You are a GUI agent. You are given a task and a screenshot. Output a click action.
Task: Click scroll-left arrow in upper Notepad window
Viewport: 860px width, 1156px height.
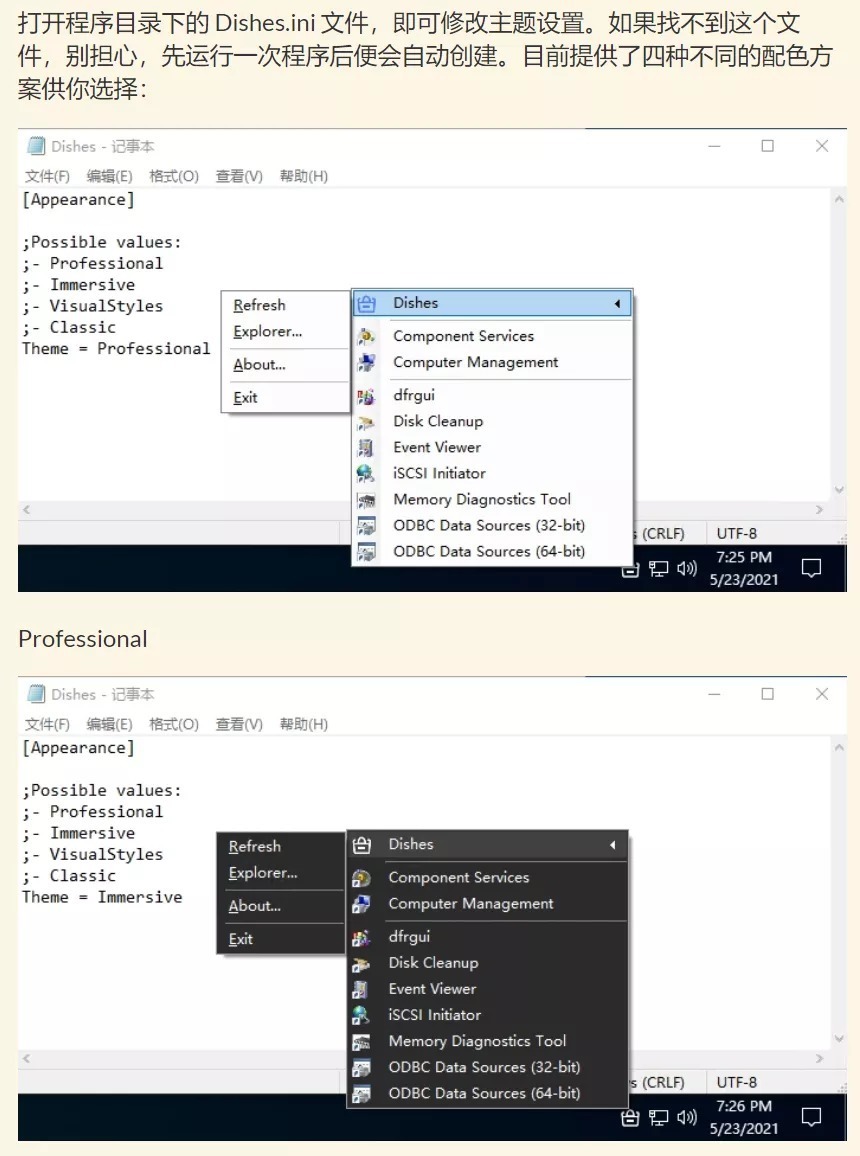click(27, 509)
